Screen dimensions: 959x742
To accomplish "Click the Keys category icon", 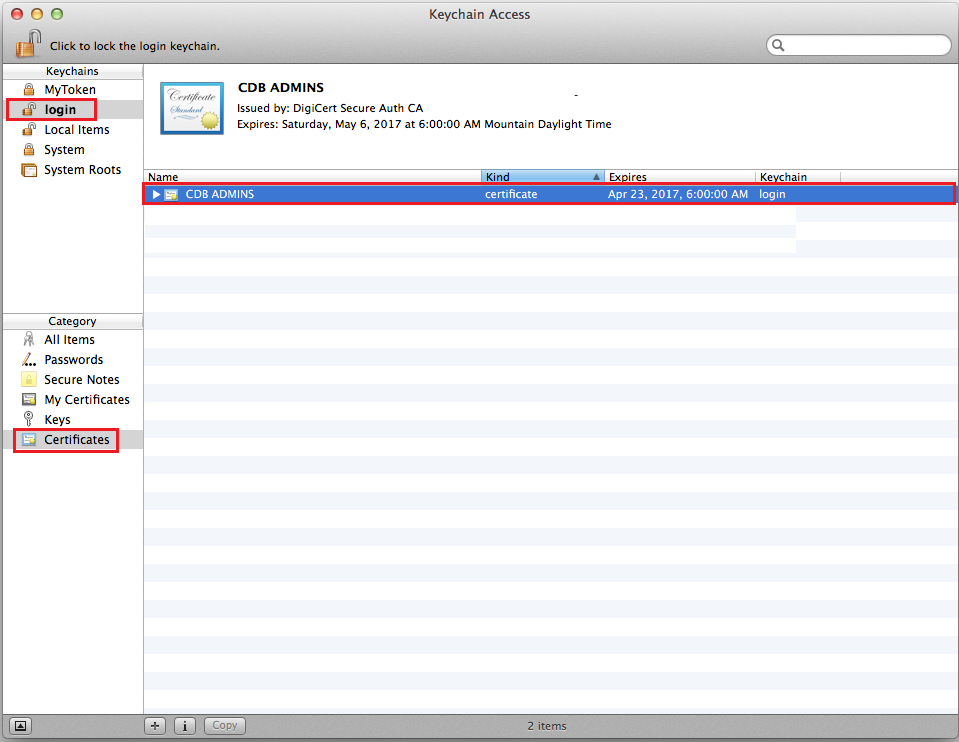I will tap(29, 420).
